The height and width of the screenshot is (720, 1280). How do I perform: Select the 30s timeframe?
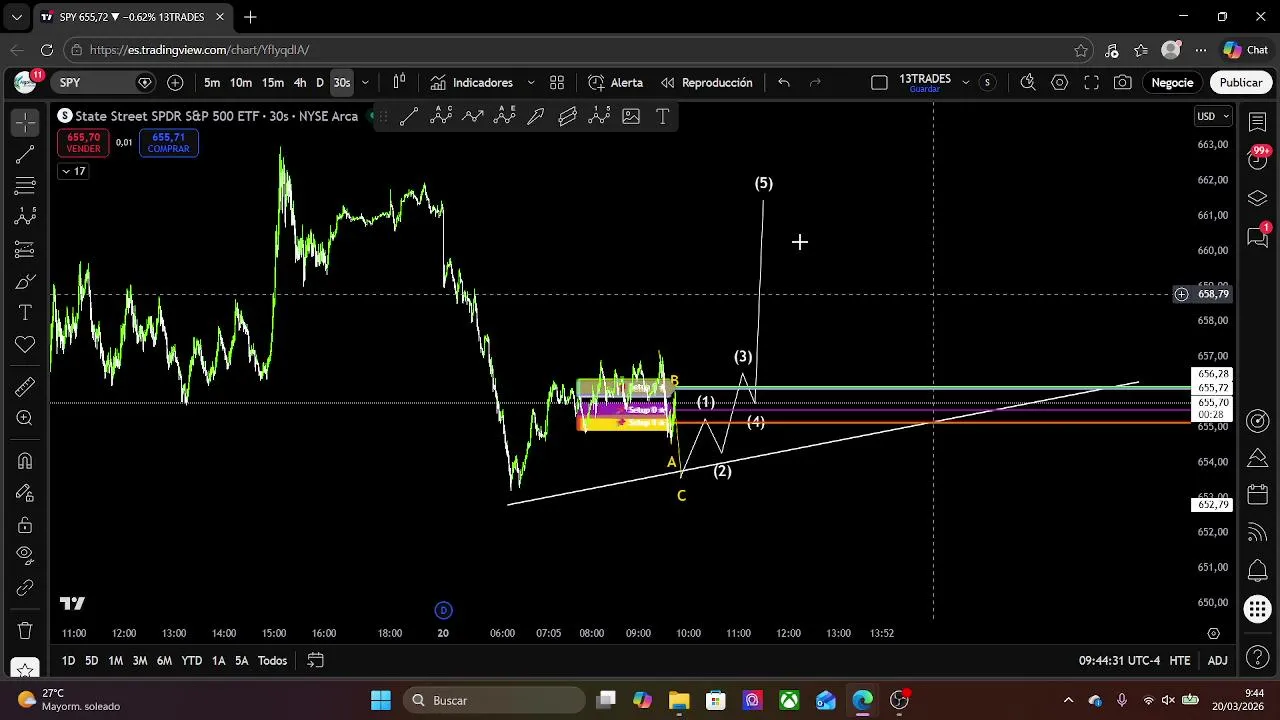point(342,83)
